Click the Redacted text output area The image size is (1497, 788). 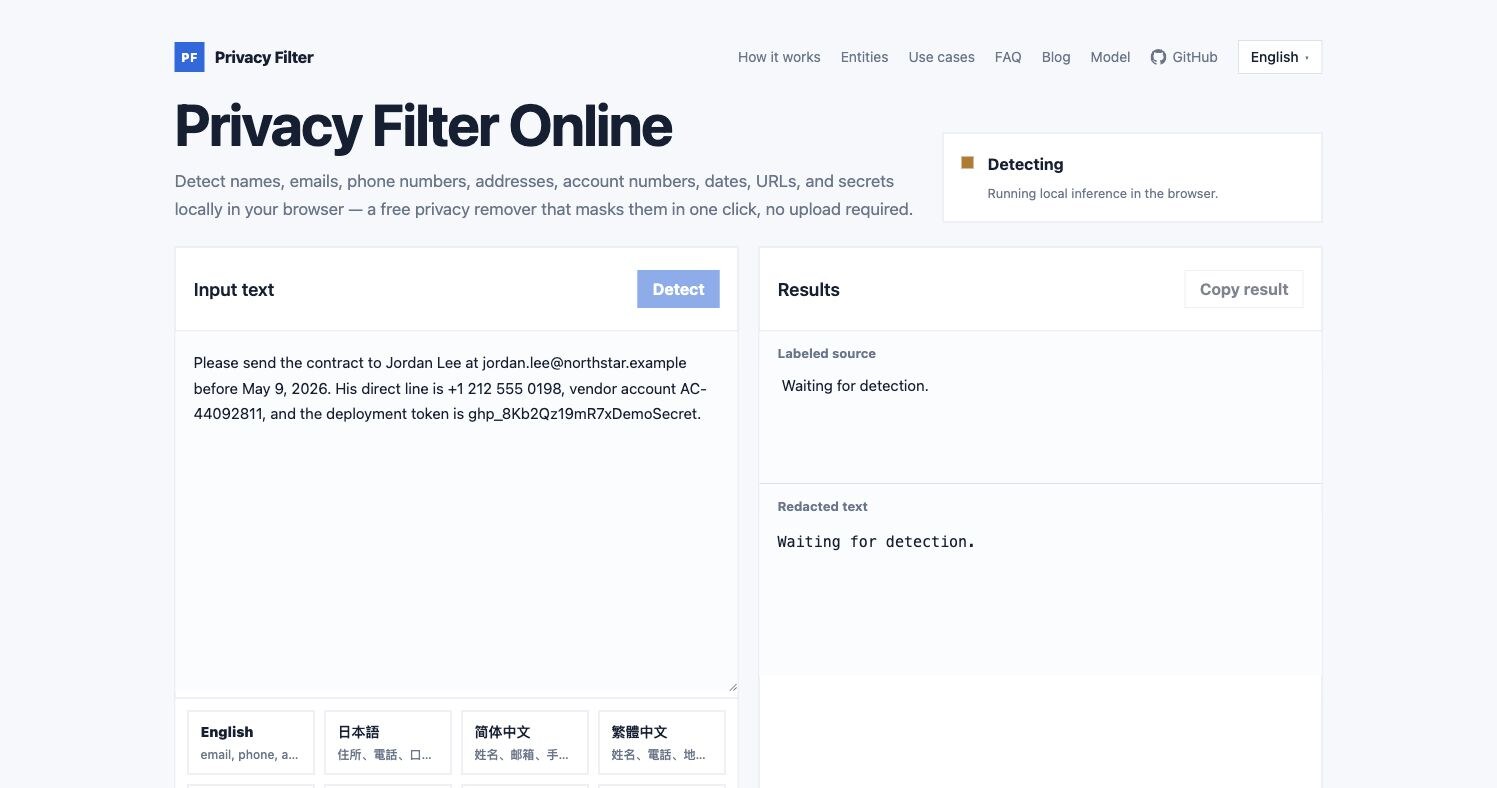[x=1040, y=595]
